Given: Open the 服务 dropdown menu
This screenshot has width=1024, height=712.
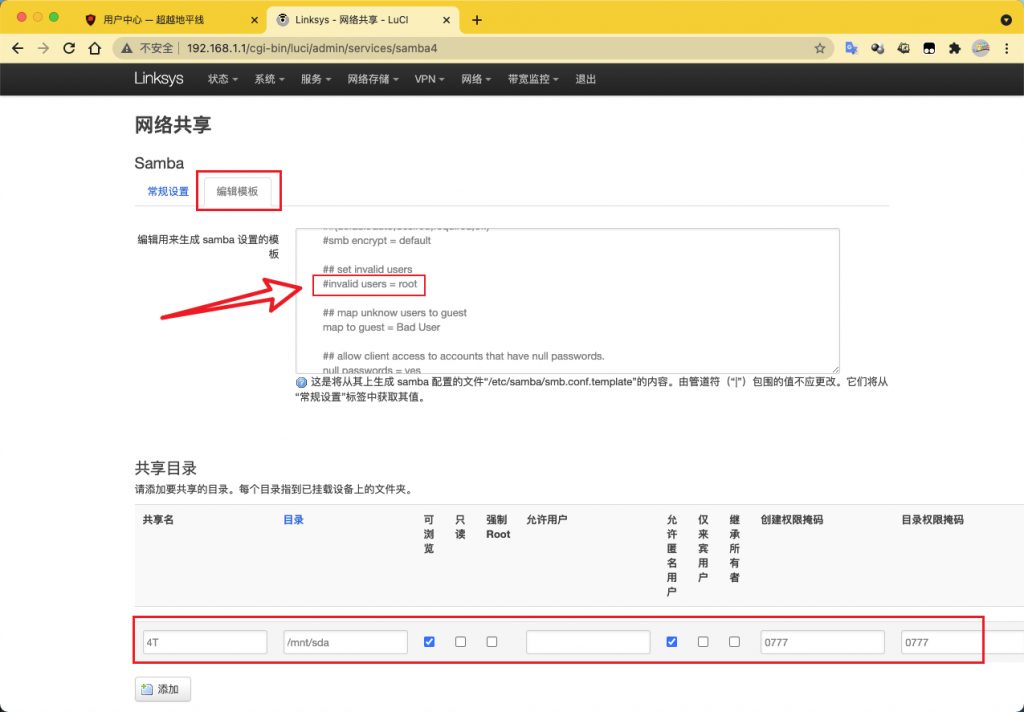Looking at the screenshot, I should pyautogui.click(x=316, y=79).
